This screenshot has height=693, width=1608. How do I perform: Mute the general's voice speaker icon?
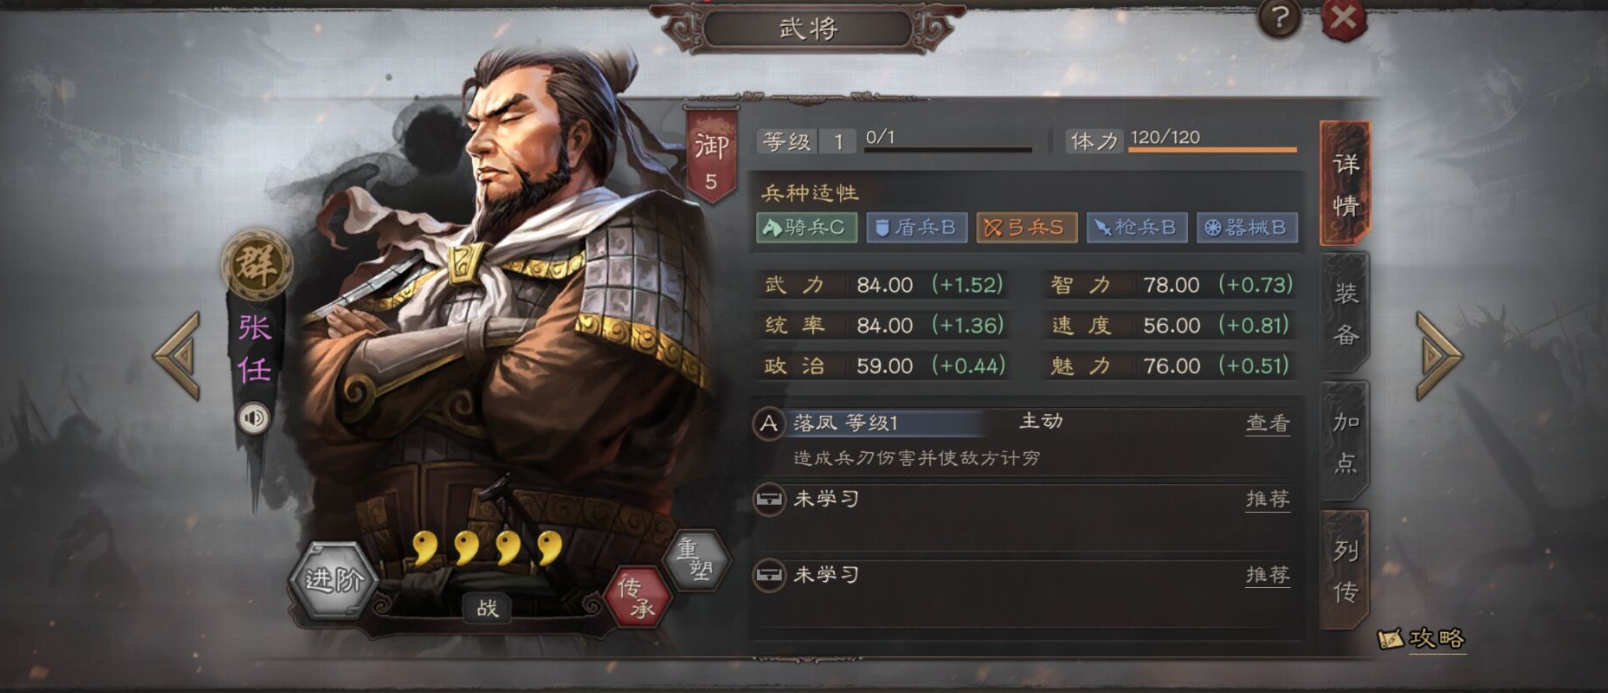(x=254, y=418)
